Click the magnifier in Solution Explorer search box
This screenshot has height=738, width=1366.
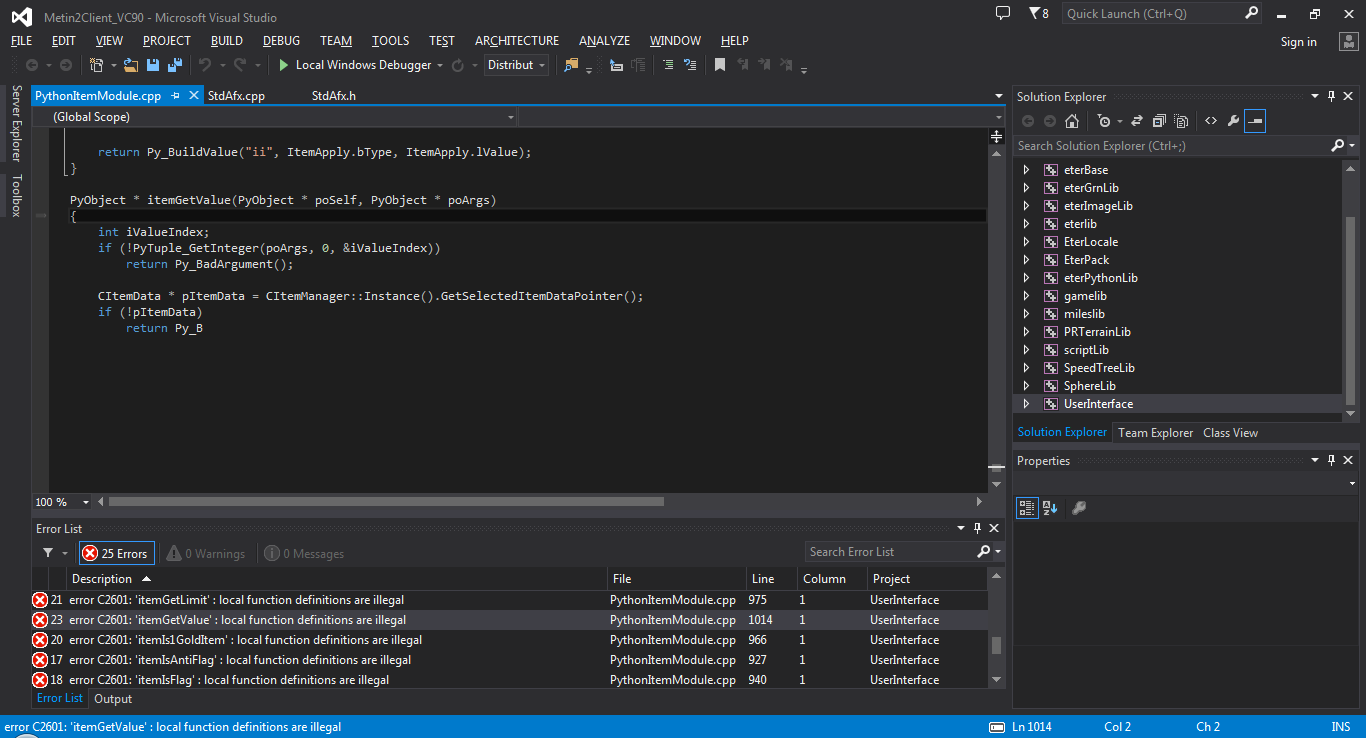click(x=1338, y=146)
